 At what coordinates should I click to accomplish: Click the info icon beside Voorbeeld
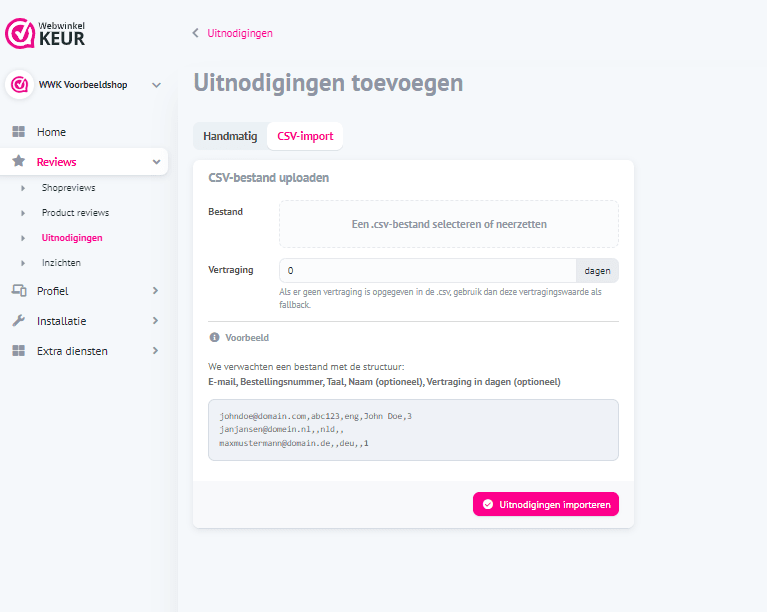[x=214, y=338]
